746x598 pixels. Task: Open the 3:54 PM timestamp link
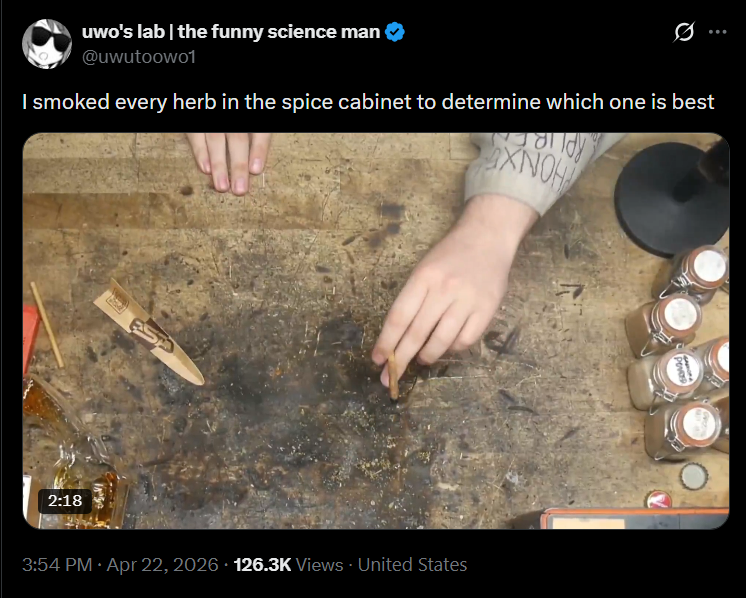(x=57, y=565)
